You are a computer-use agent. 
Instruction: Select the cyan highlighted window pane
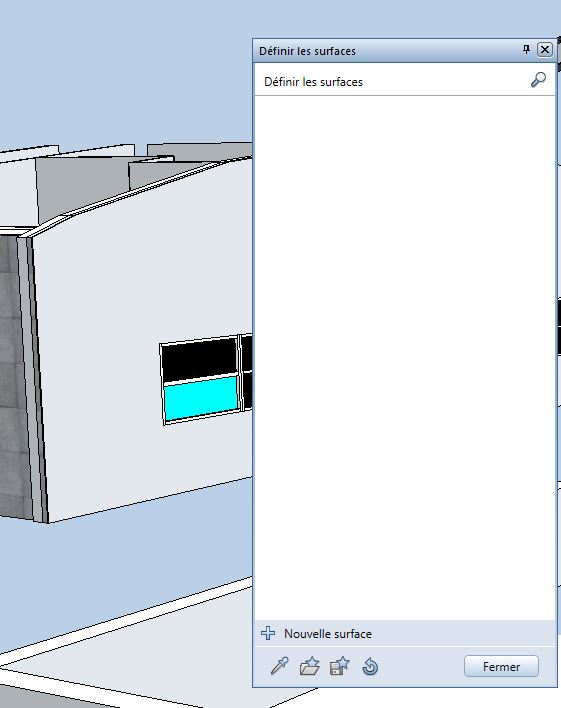(201, 399)
